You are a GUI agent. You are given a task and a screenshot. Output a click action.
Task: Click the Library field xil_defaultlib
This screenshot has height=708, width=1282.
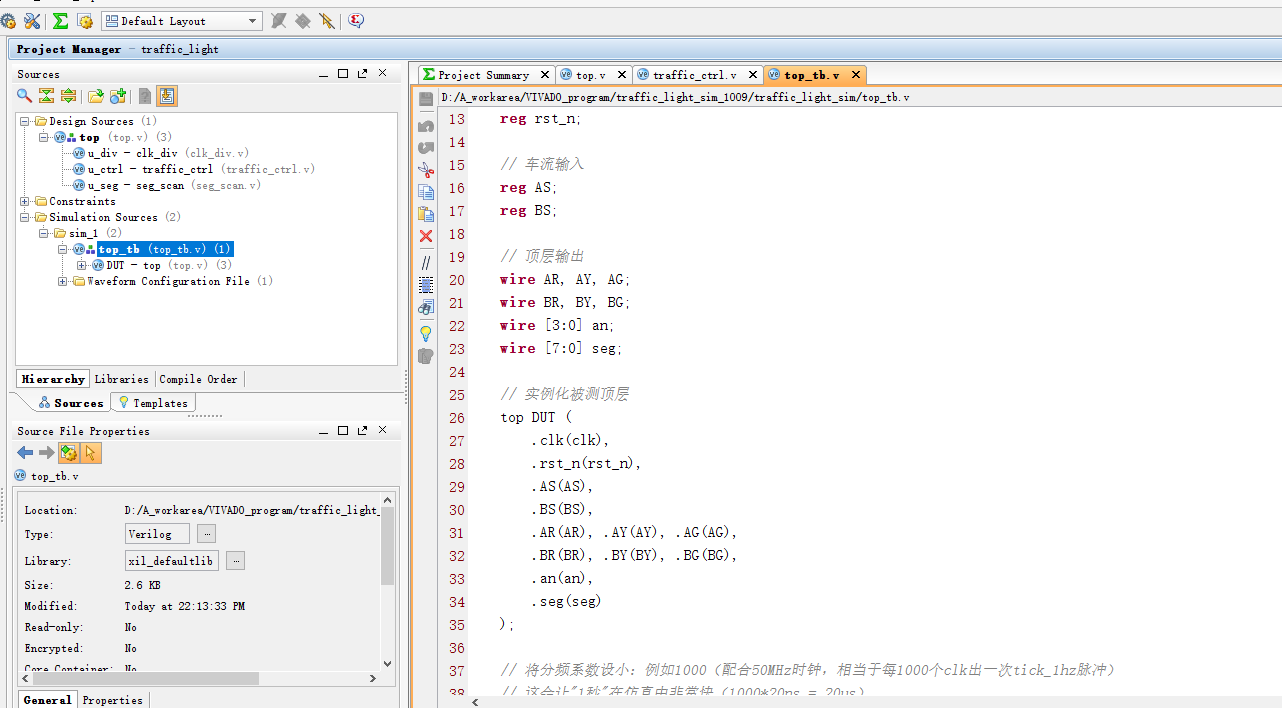[x=172, y=561]
